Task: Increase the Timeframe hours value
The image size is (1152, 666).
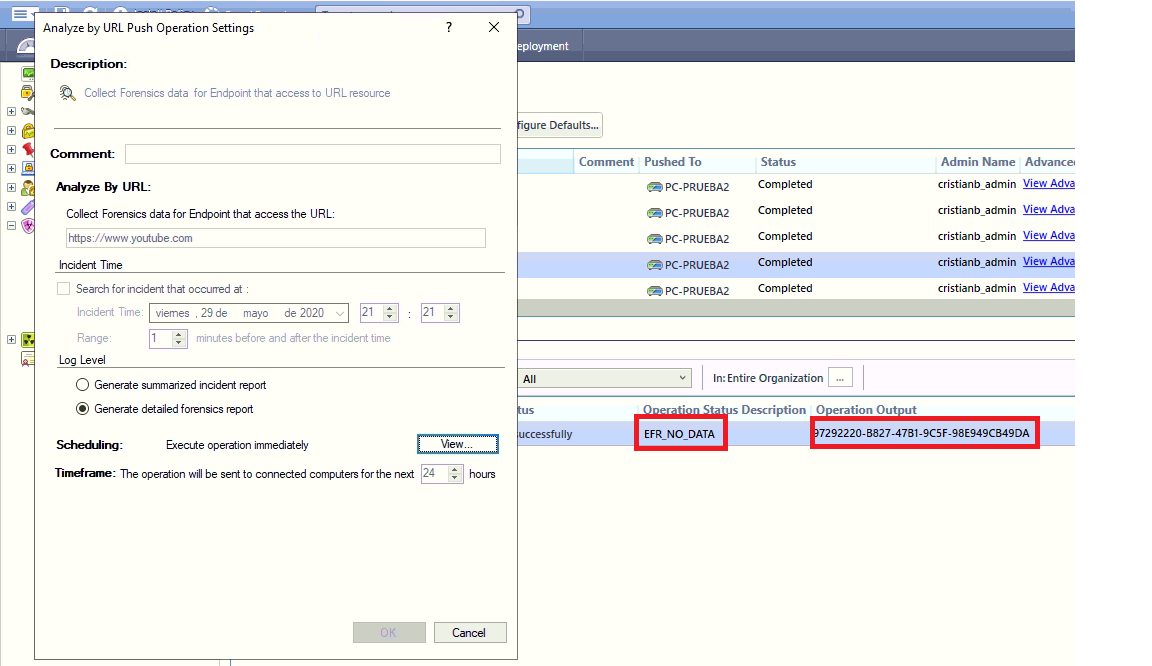Action: coord(455,470)
